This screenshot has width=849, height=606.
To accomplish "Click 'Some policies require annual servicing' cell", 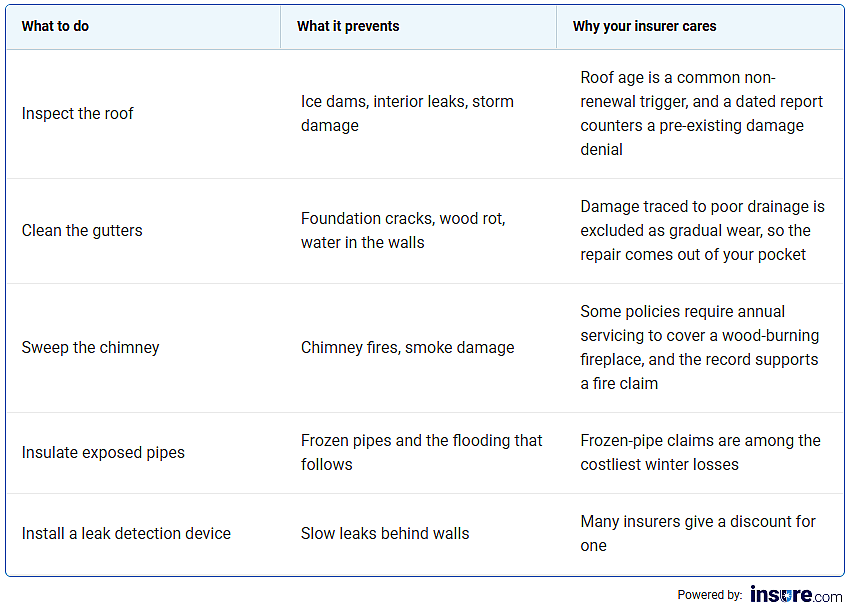I will [700, 348].
